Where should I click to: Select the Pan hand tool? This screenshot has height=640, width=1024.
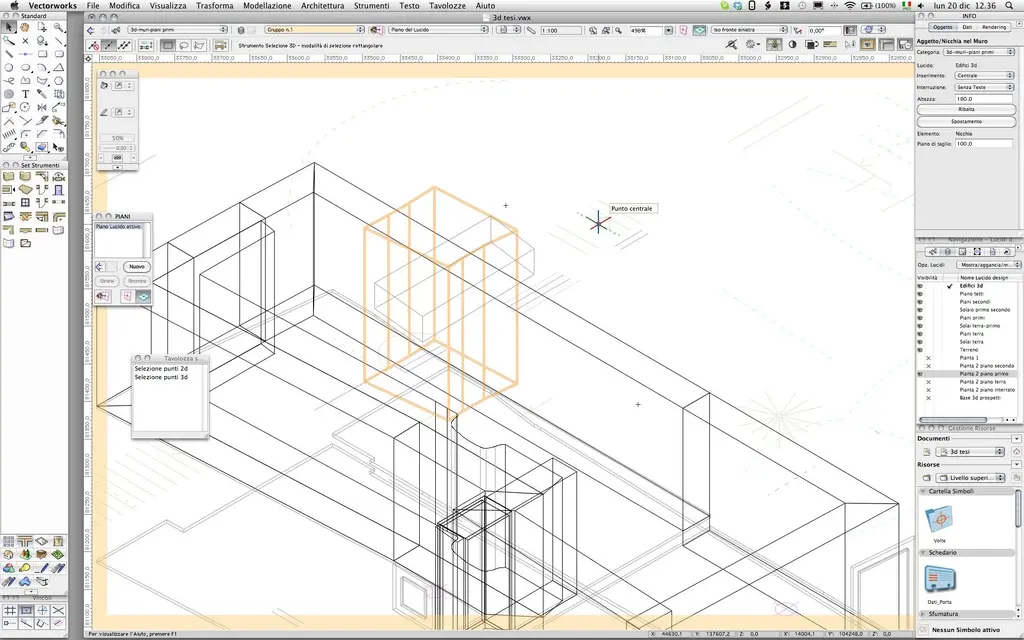25,27
